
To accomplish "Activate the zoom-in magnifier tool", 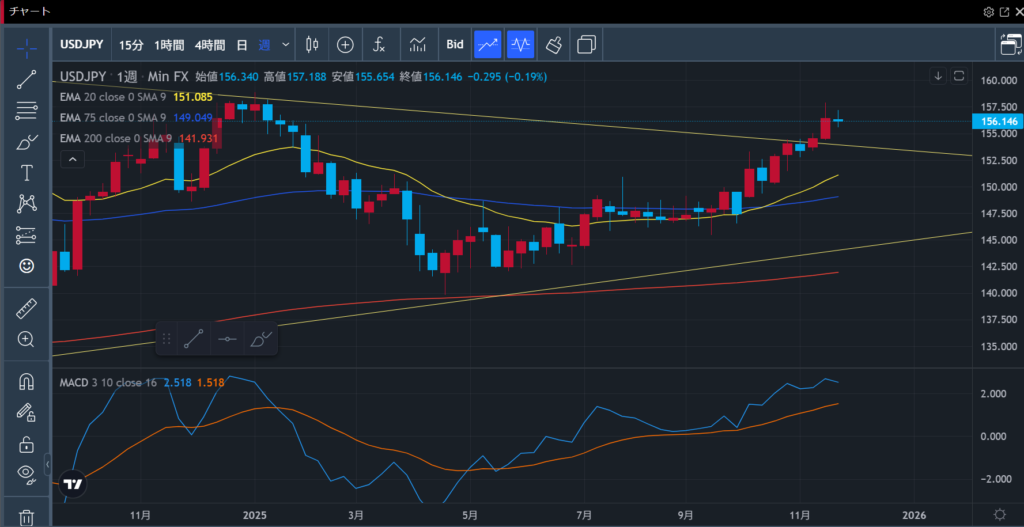I will tap(27, 339).
